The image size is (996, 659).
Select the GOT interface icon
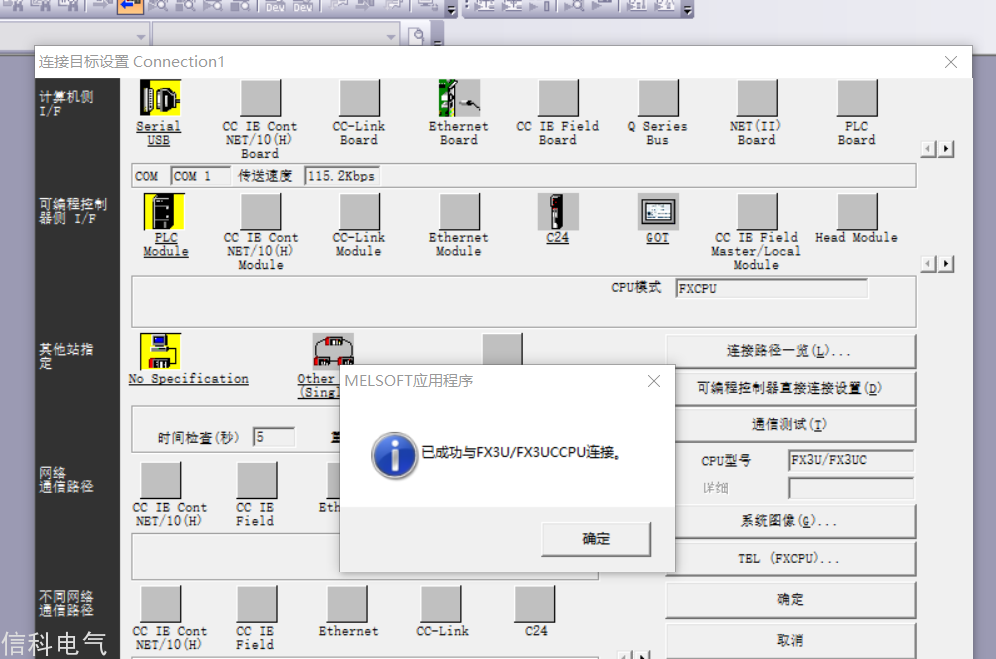(x=658, y=211)
